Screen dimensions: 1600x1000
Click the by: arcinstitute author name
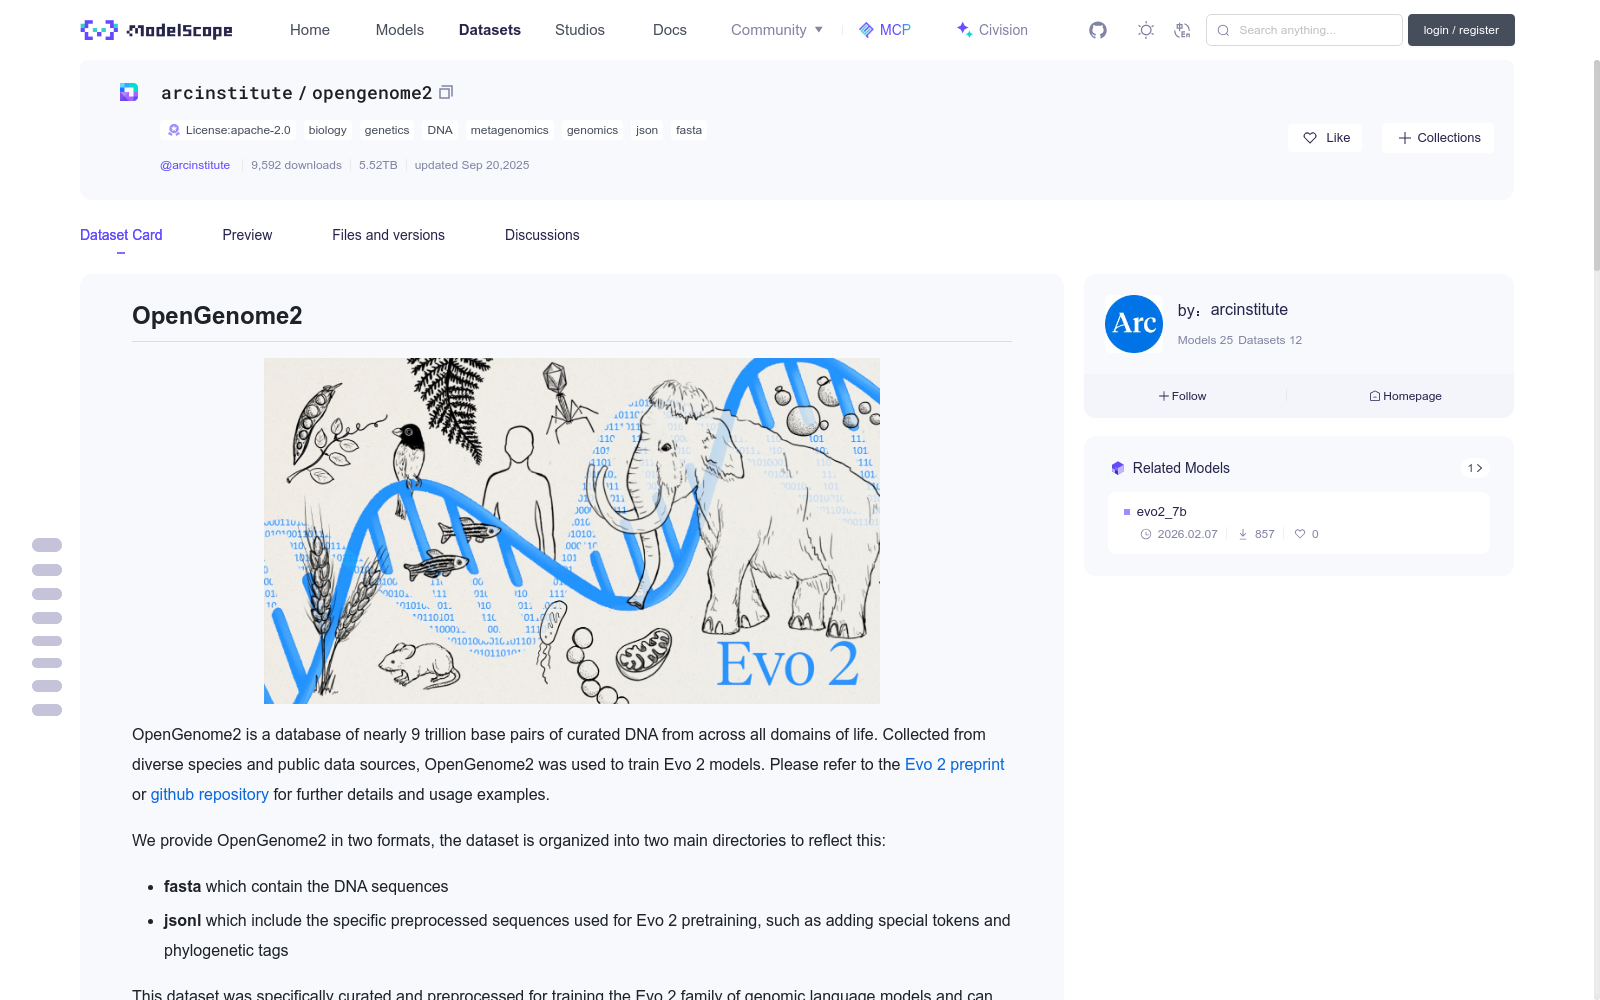coord(1249,310)
